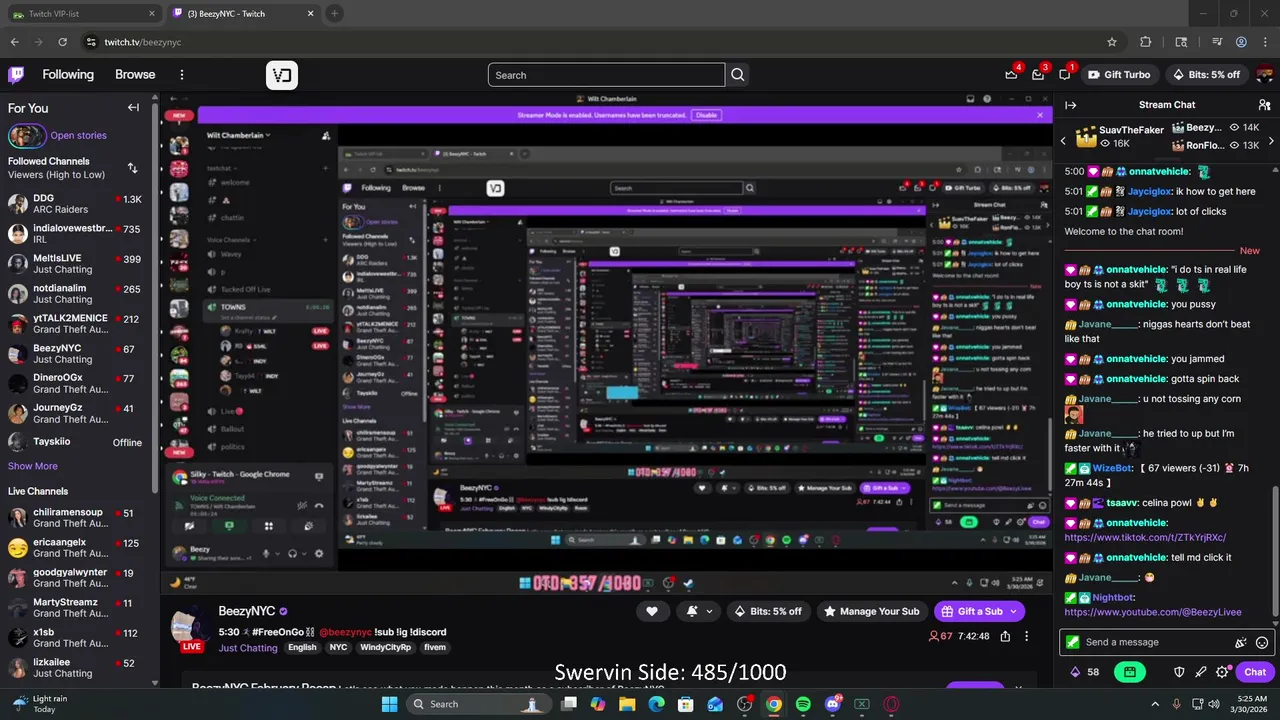Open the three-dot More menu beside Browse
The image size is (1280, 720).
pyautogui.click(x=182, y=75)
